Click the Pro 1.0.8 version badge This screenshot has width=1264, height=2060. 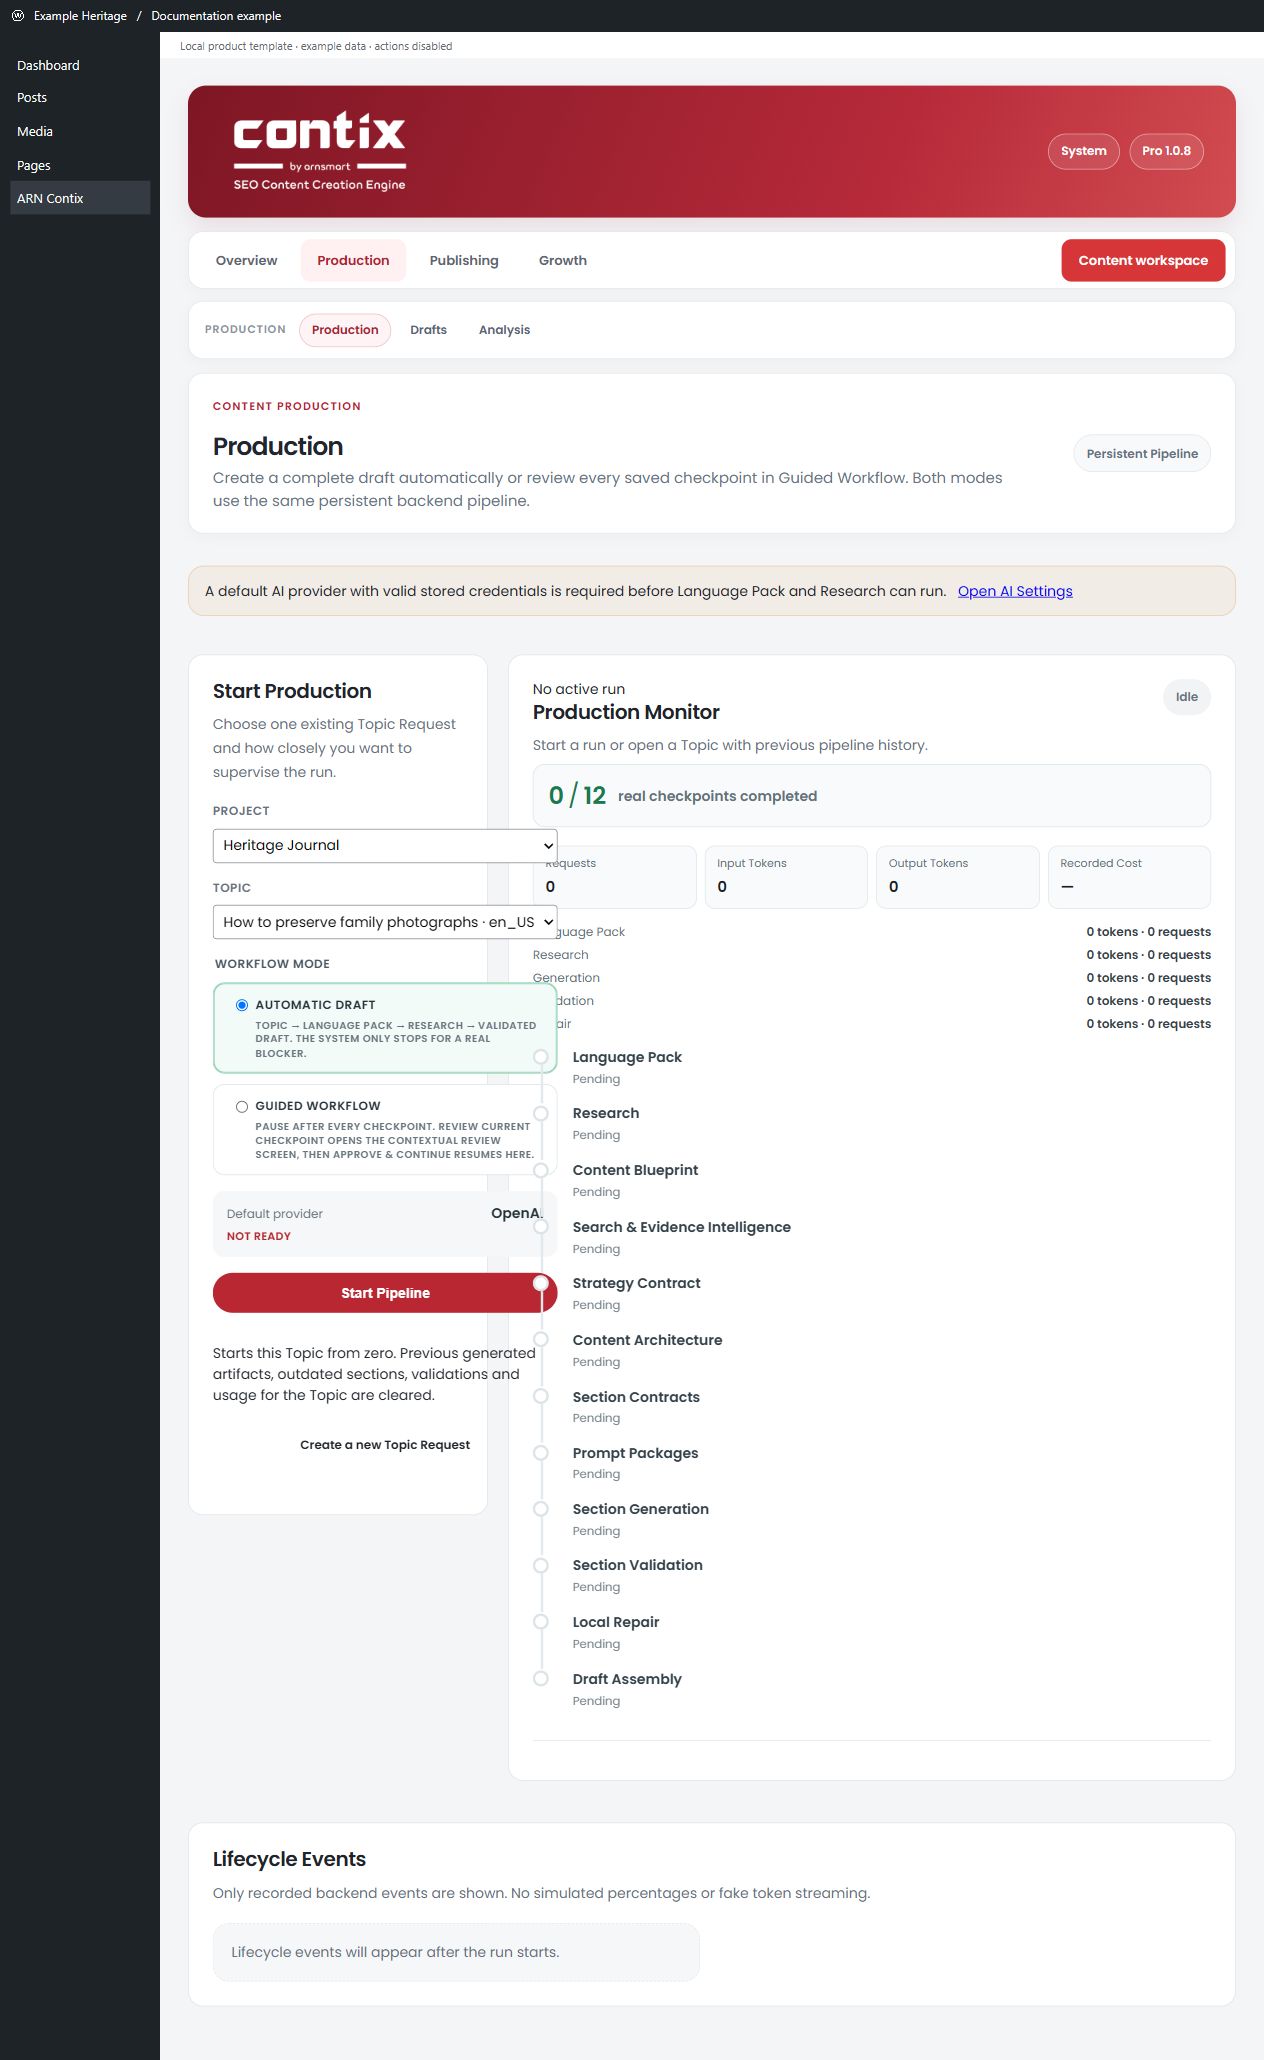coord(1166,151)
